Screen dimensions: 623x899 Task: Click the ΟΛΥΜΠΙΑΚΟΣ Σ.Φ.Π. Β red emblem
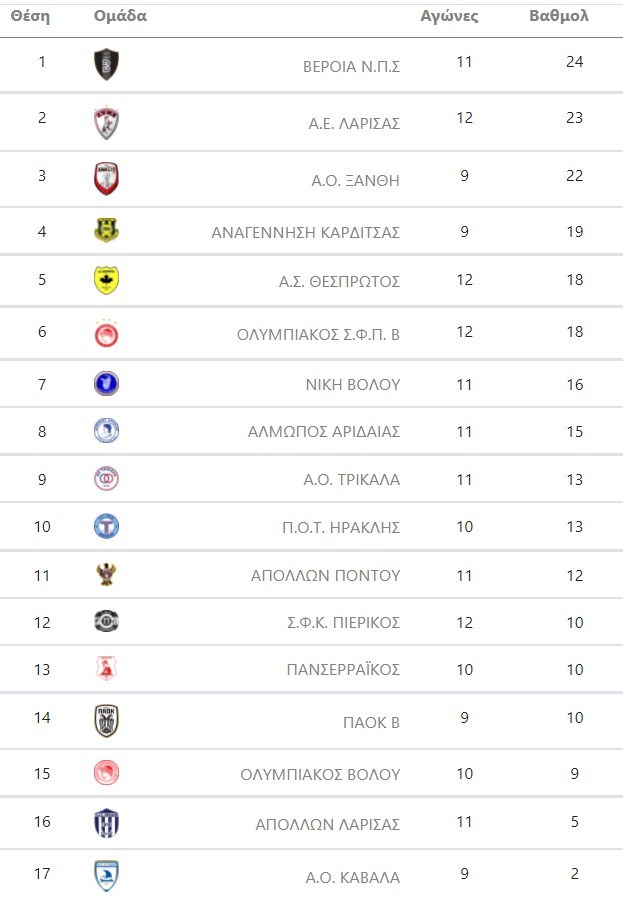point(106,333)
